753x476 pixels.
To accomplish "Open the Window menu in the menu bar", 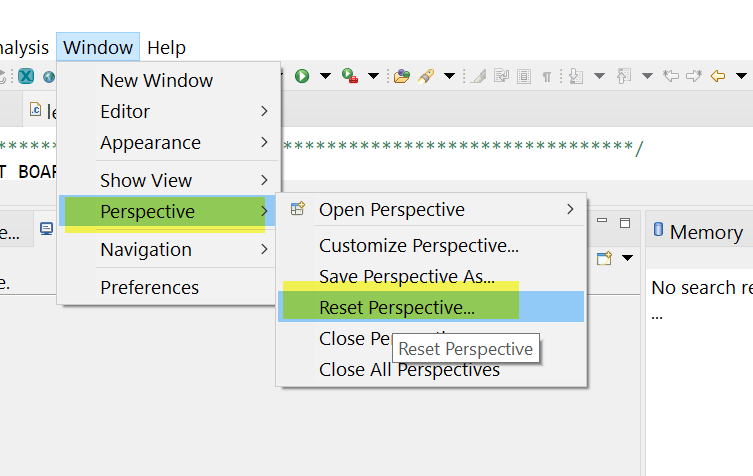I will click(x=98, y=47).
